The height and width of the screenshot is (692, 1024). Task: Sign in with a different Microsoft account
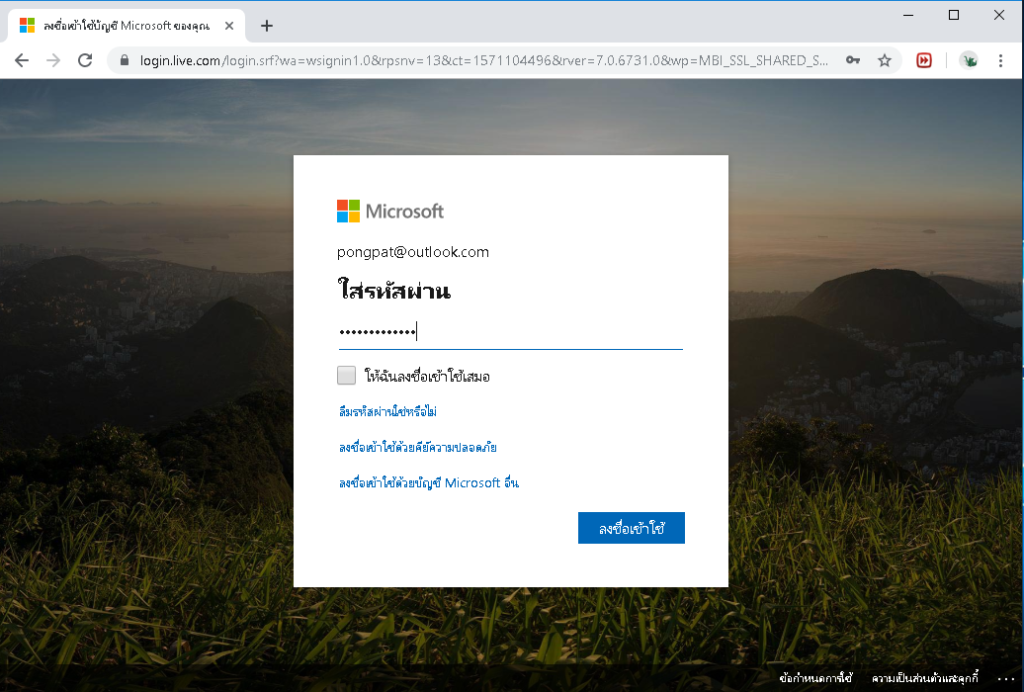pos(428,483)
